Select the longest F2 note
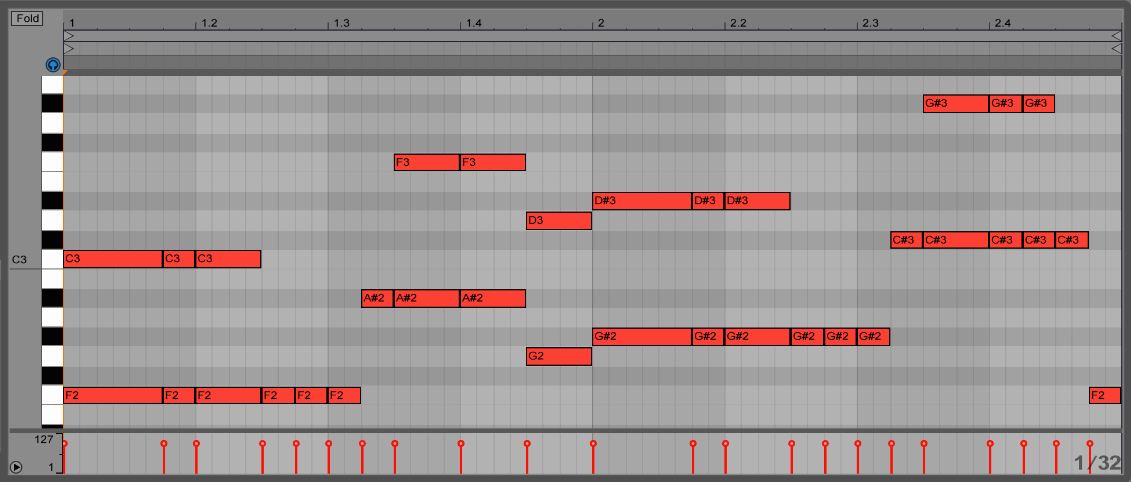Image resolution: width=1131 pixels, height=482 pixels. click(x=113, y=395)
